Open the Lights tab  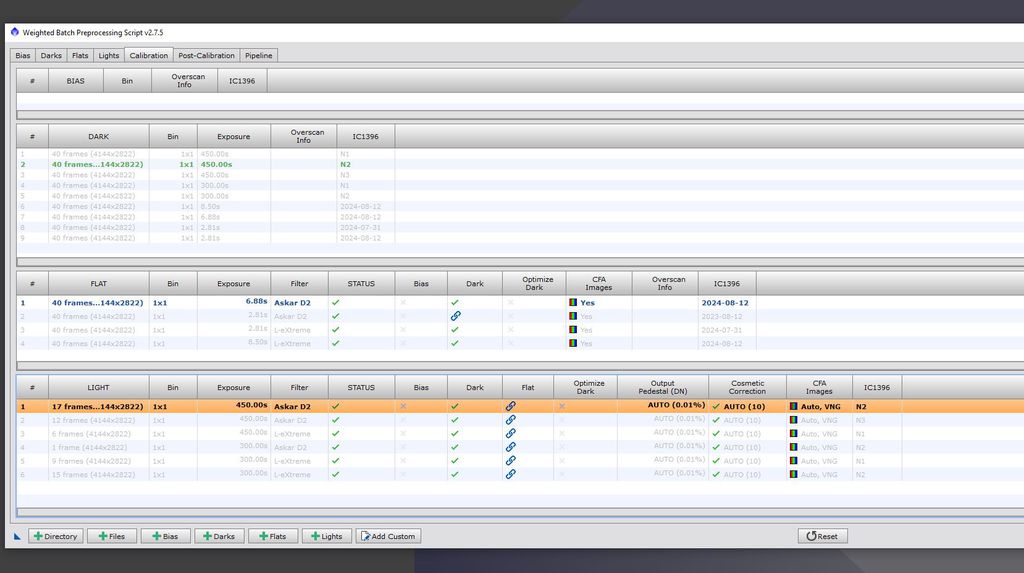click(108, 56)
